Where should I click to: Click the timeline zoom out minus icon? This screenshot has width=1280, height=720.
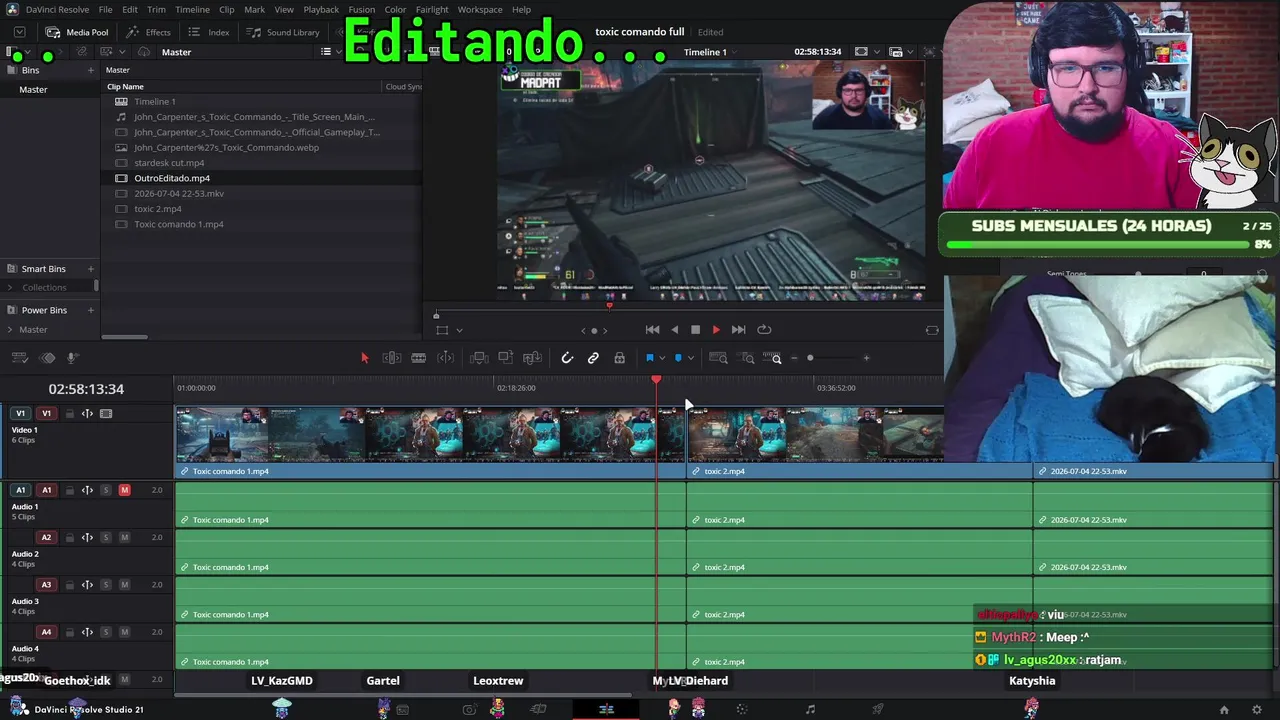tap(794, 358)
